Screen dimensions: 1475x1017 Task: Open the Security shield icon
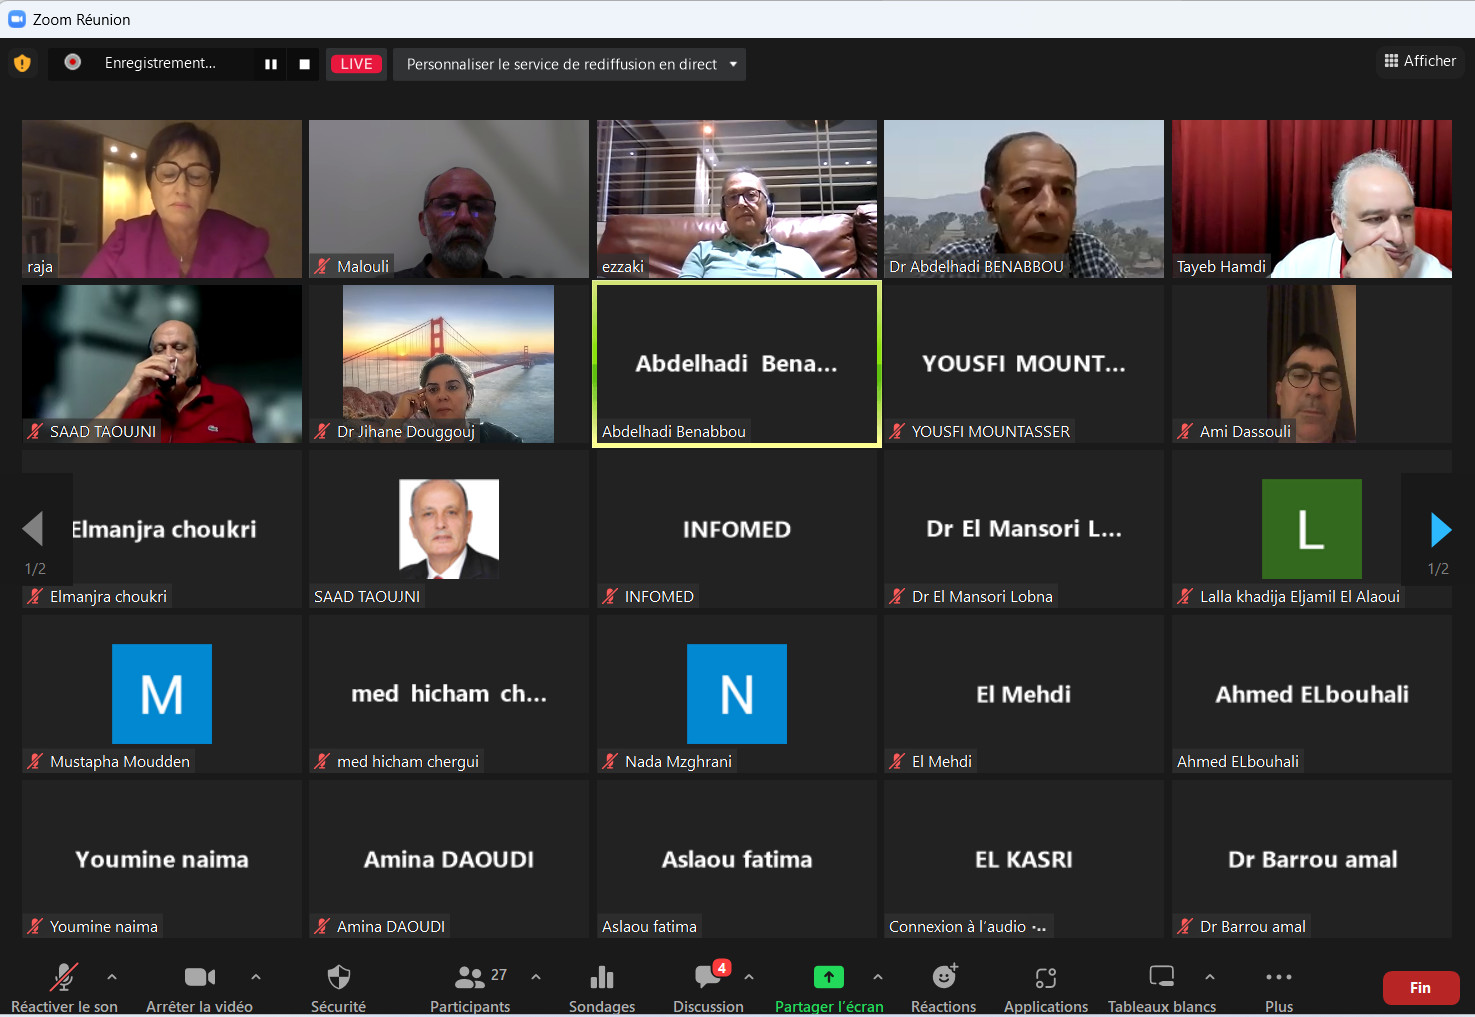339,978
